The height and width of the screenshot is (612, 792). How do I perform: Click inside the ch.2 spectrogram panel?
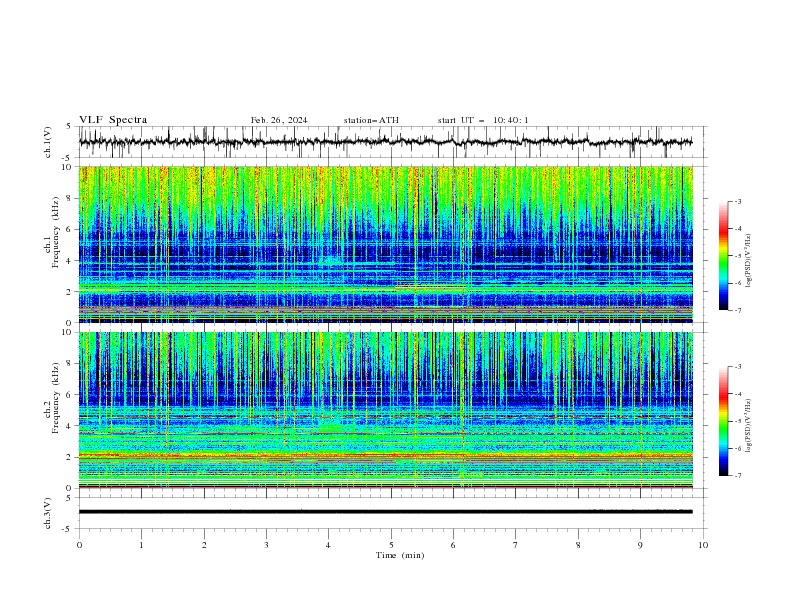(x=385, y=410)
